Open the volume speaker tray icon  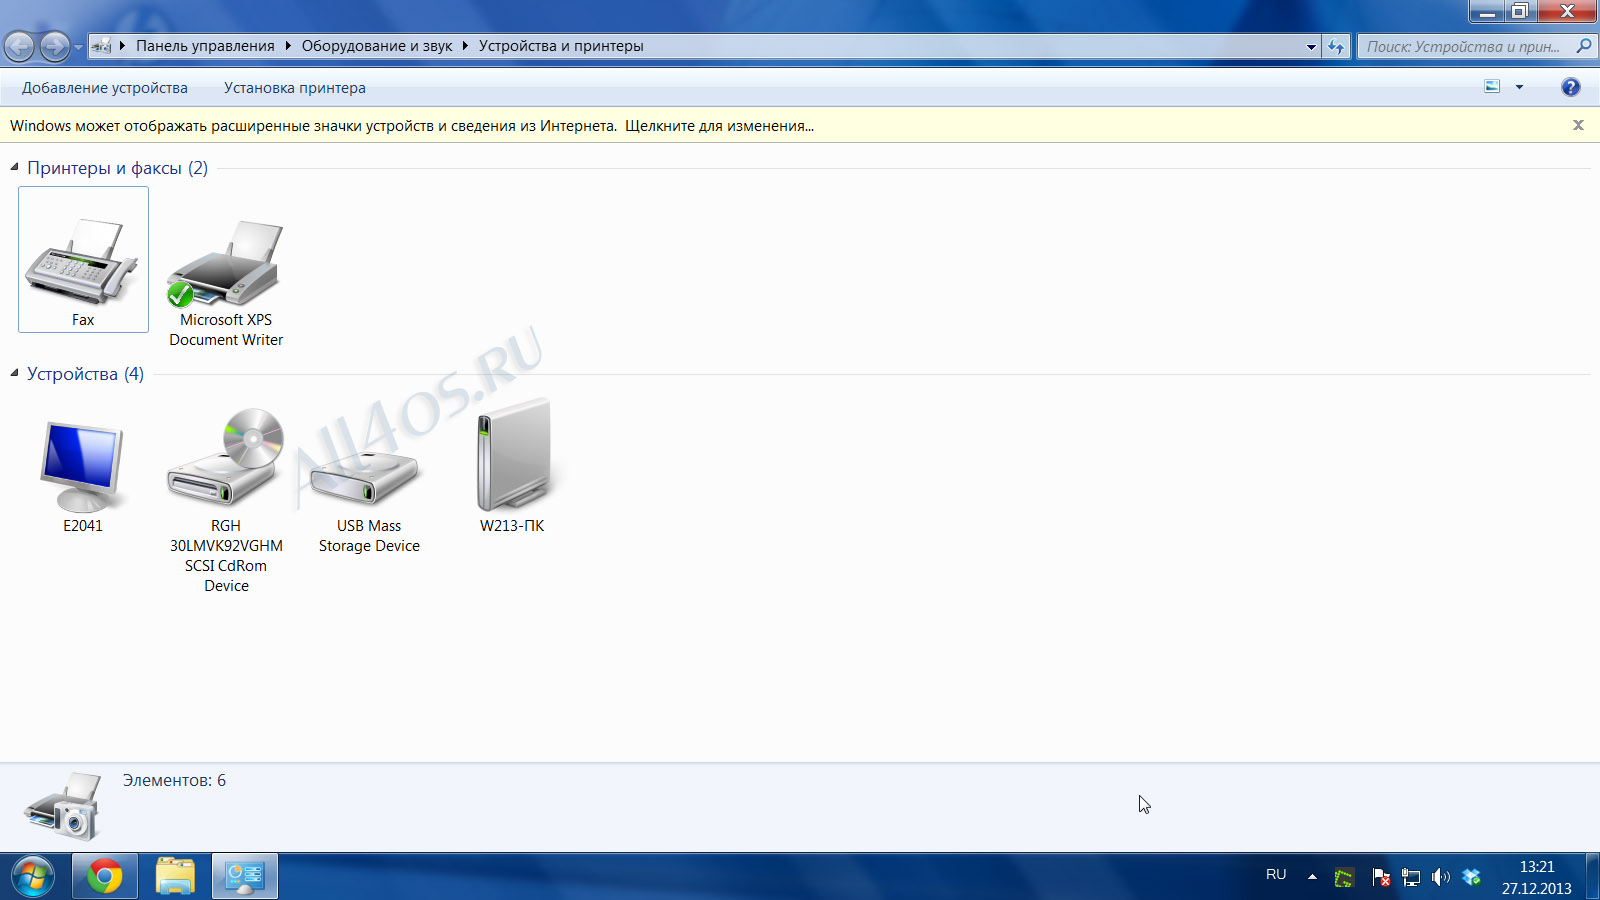coord(1441,877)
